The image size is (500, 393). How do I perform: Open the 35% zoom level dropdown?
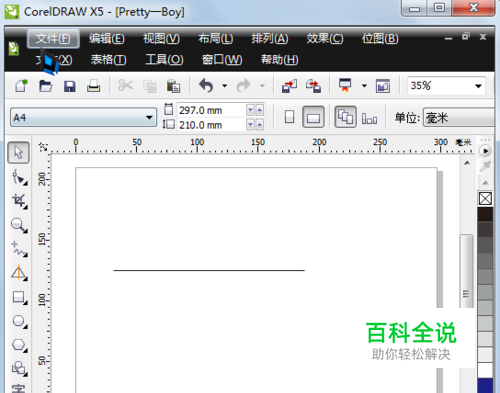478,86
